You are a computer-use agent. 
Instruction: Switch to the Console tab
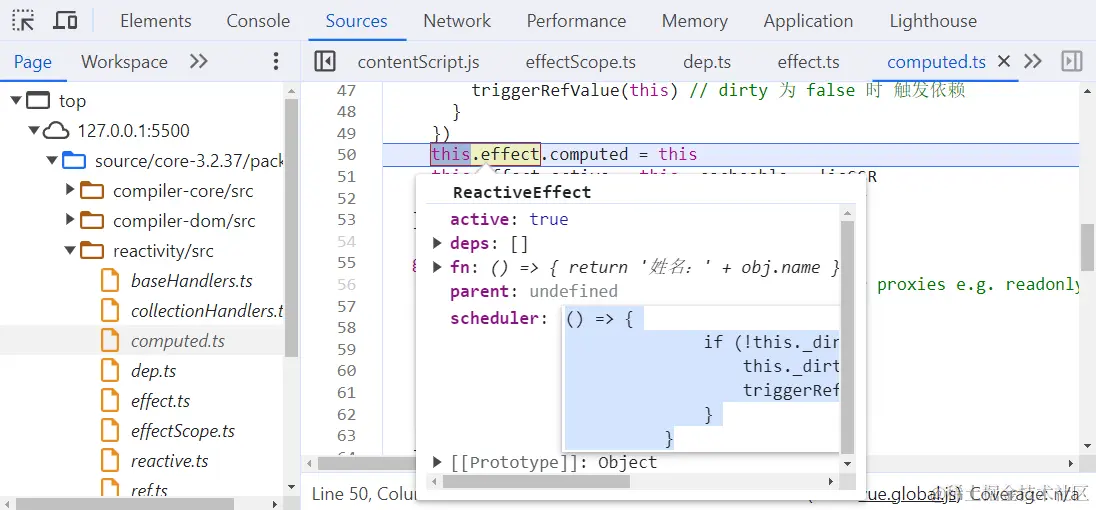pyautogui.click(x=258, y=21)
